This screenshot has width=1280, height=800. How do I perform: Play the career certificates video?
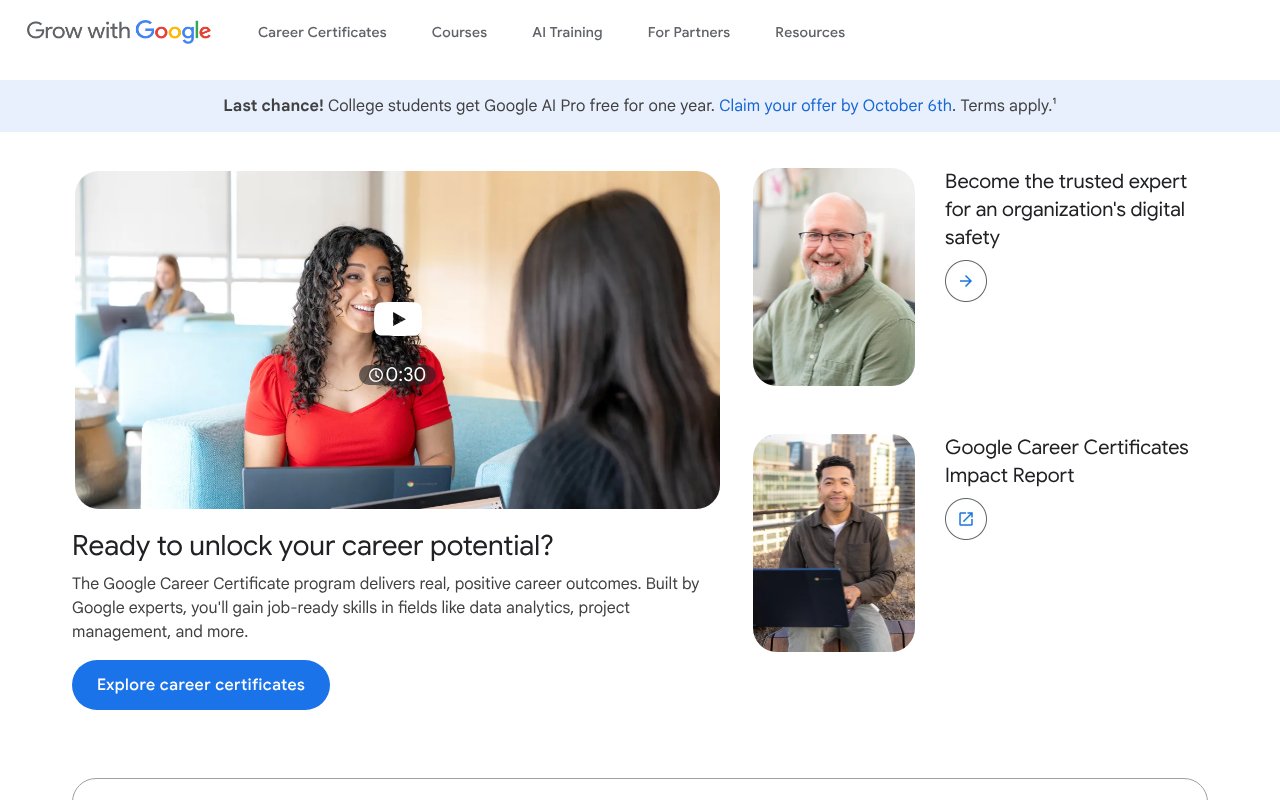[x=398, y=319]
